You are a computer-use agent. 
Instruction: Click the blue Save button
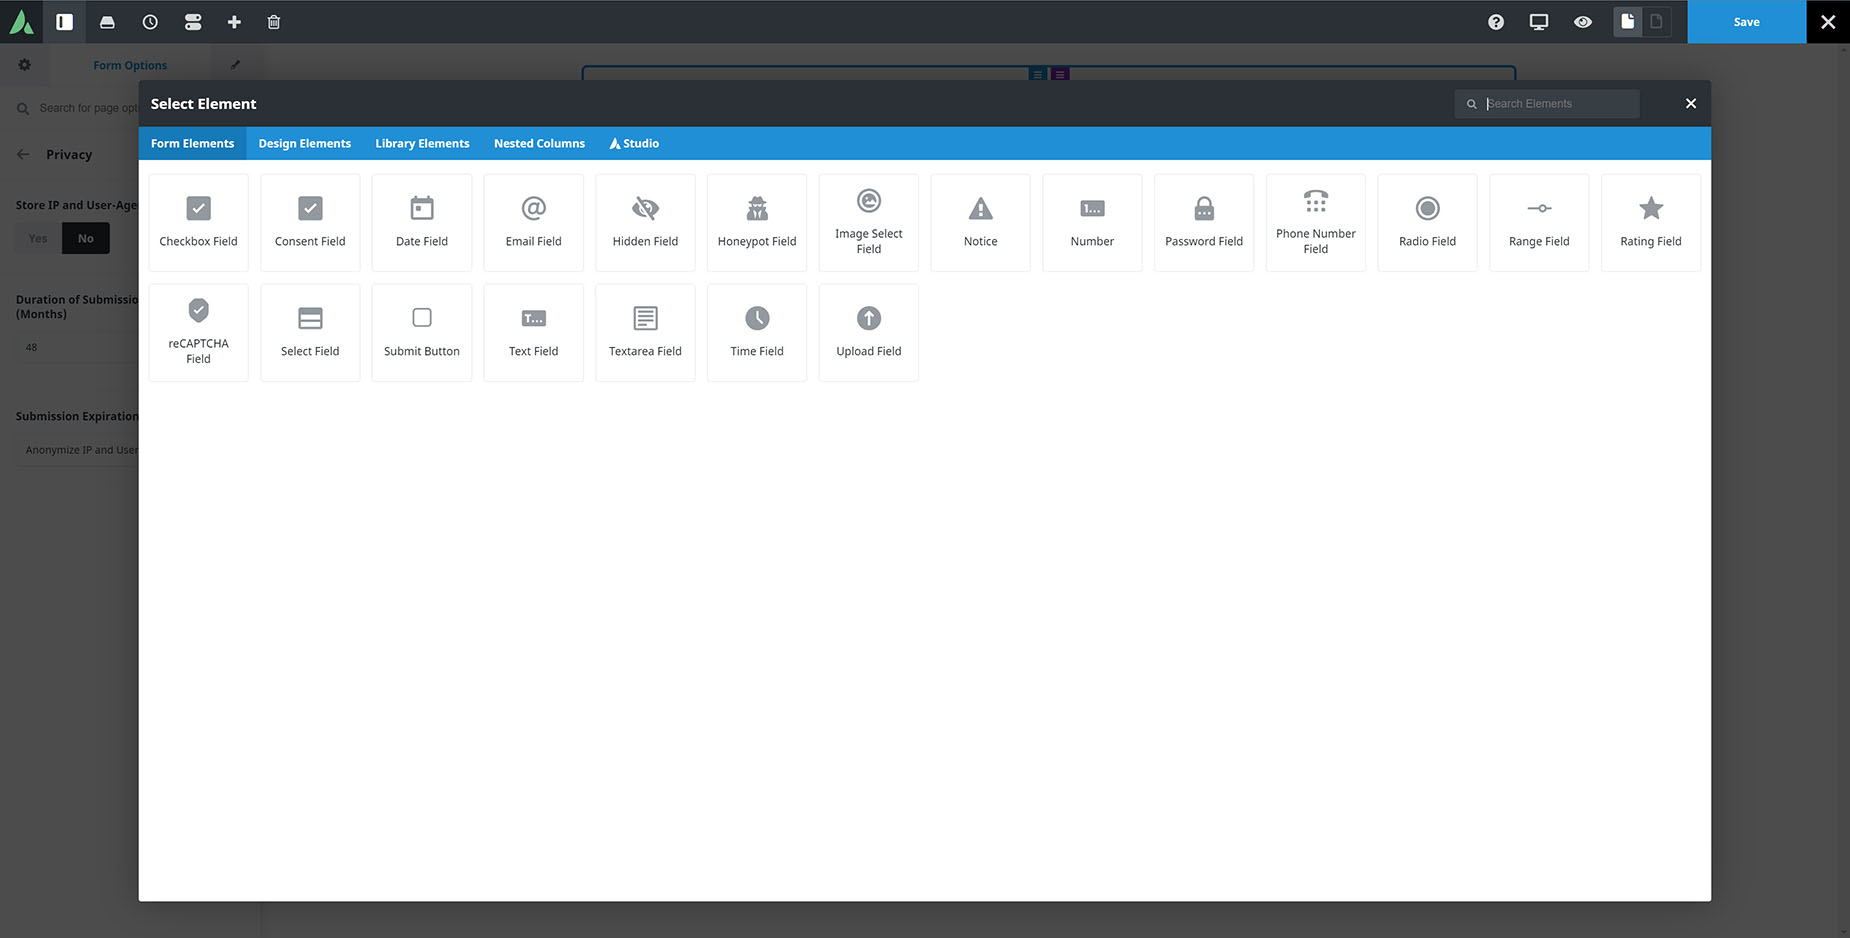1746,22
